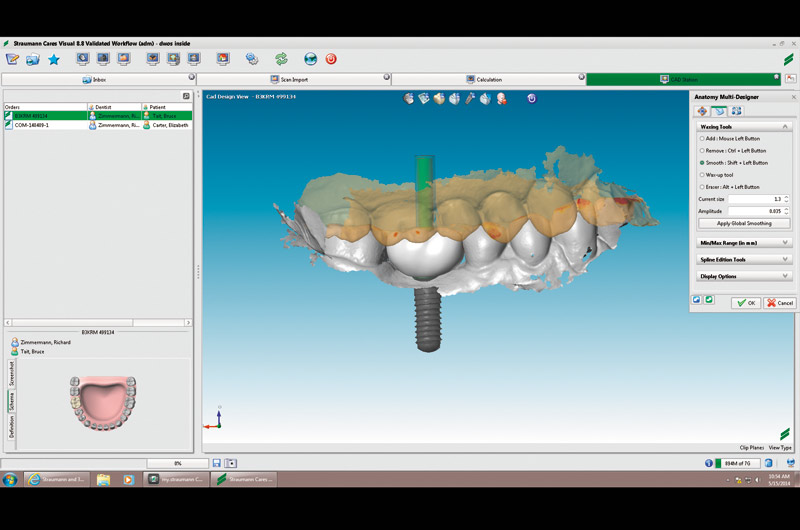
Task: Decrease Current size with the down arrow
Action: click(786, 201)
